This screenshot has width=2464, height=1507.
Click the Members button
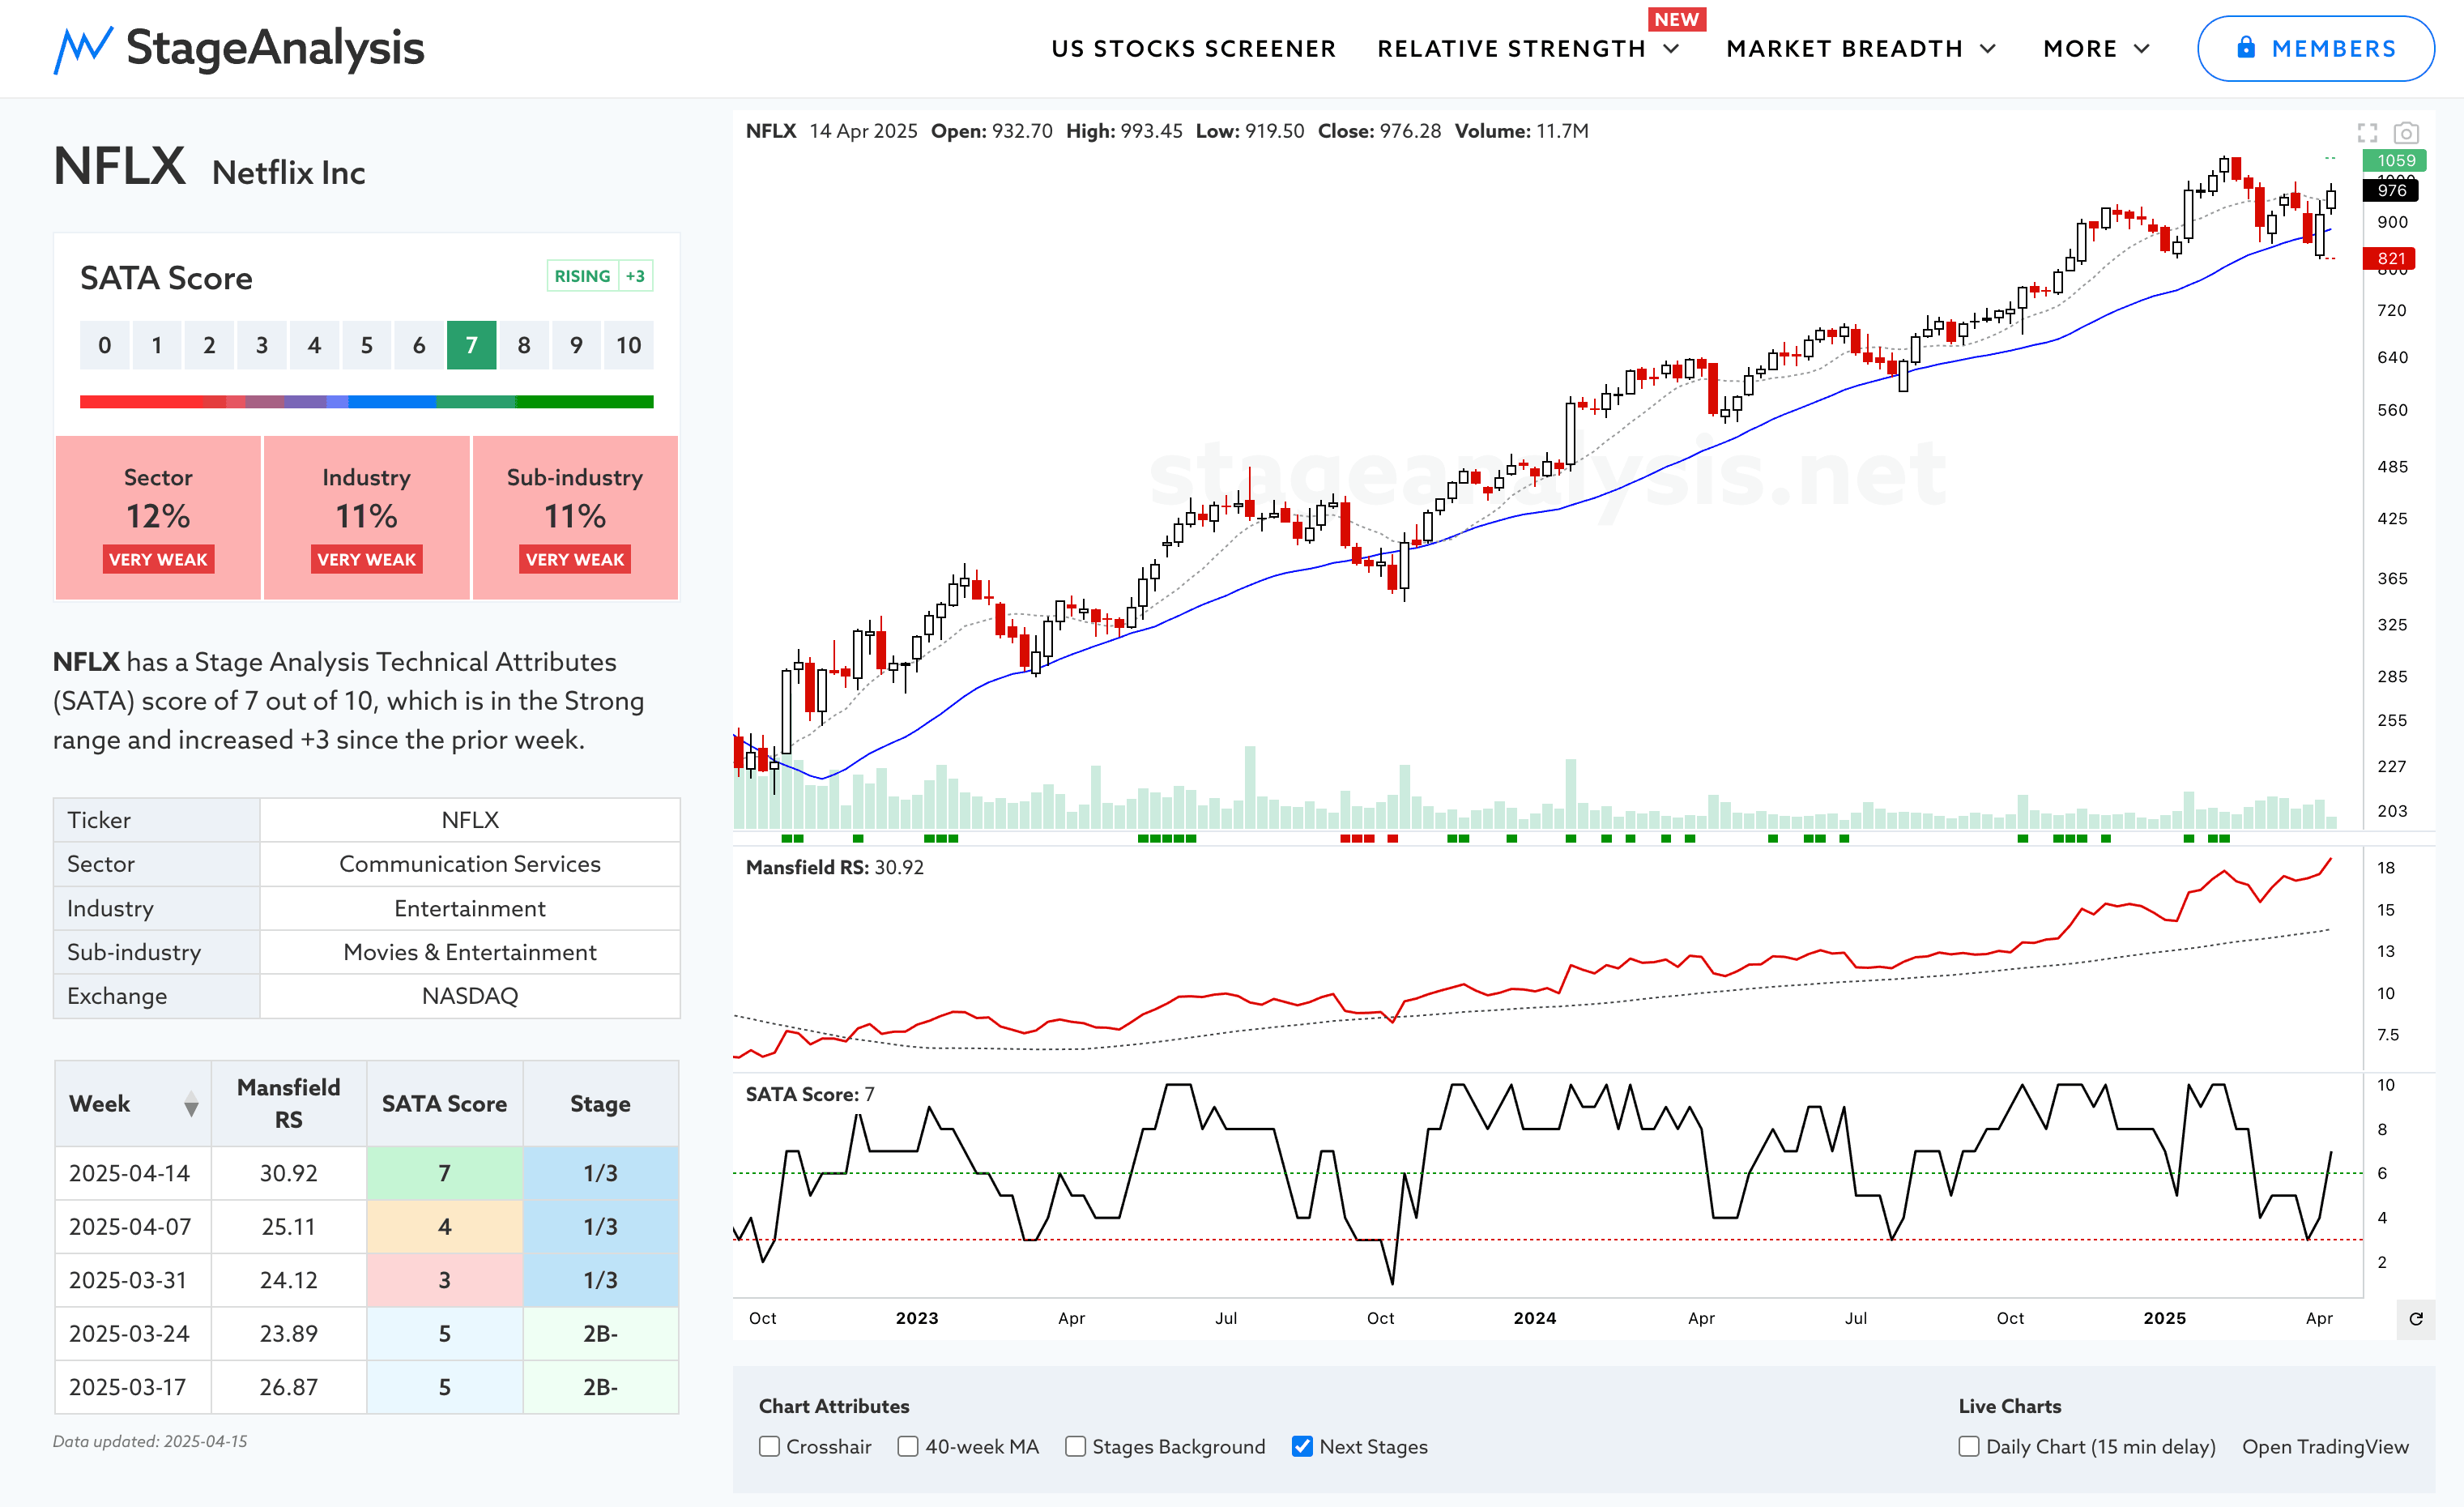(x=2315, y=48)
